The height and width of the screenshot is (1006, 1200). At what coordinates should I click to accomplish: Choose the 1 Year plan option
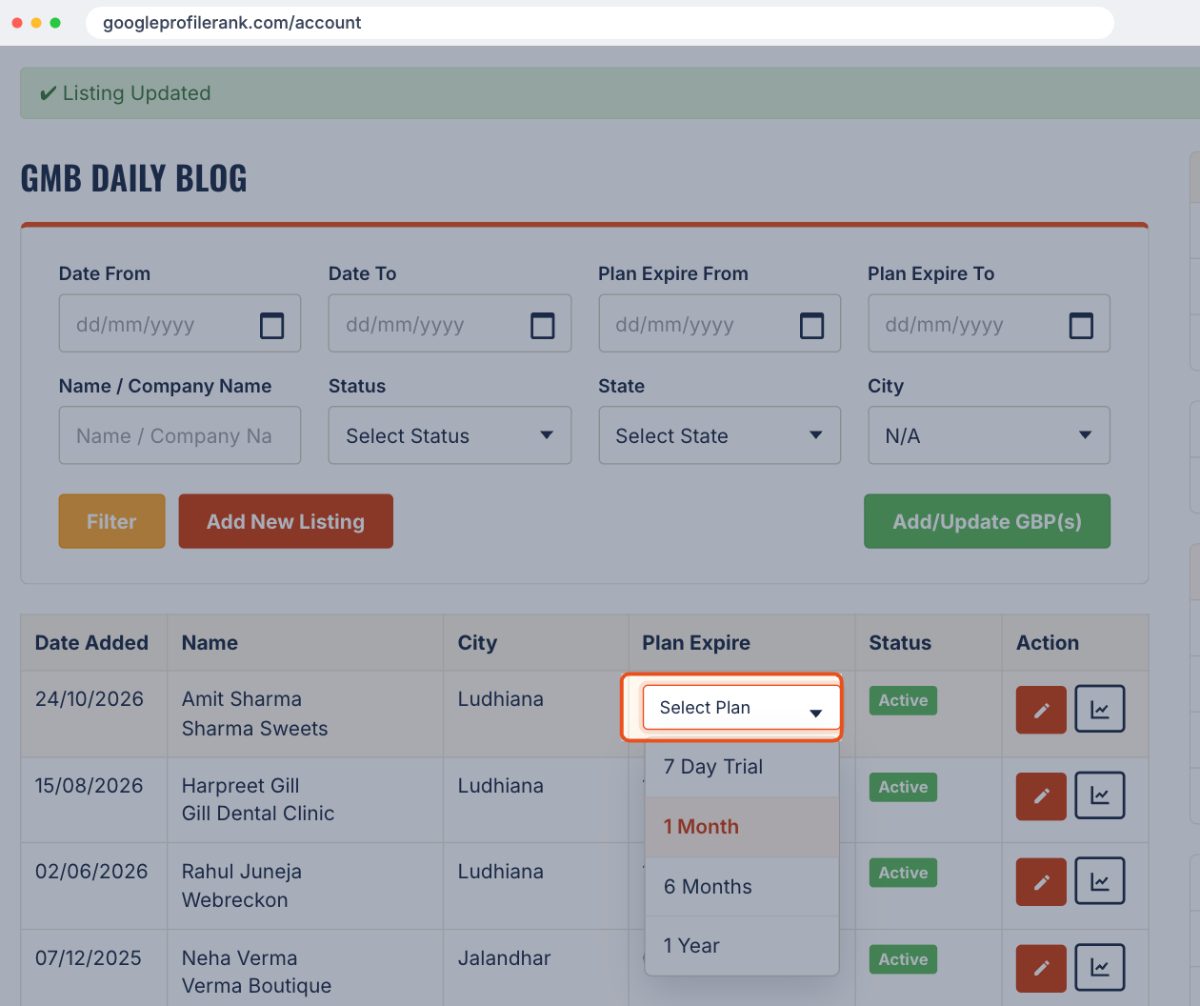coord(742,945)
